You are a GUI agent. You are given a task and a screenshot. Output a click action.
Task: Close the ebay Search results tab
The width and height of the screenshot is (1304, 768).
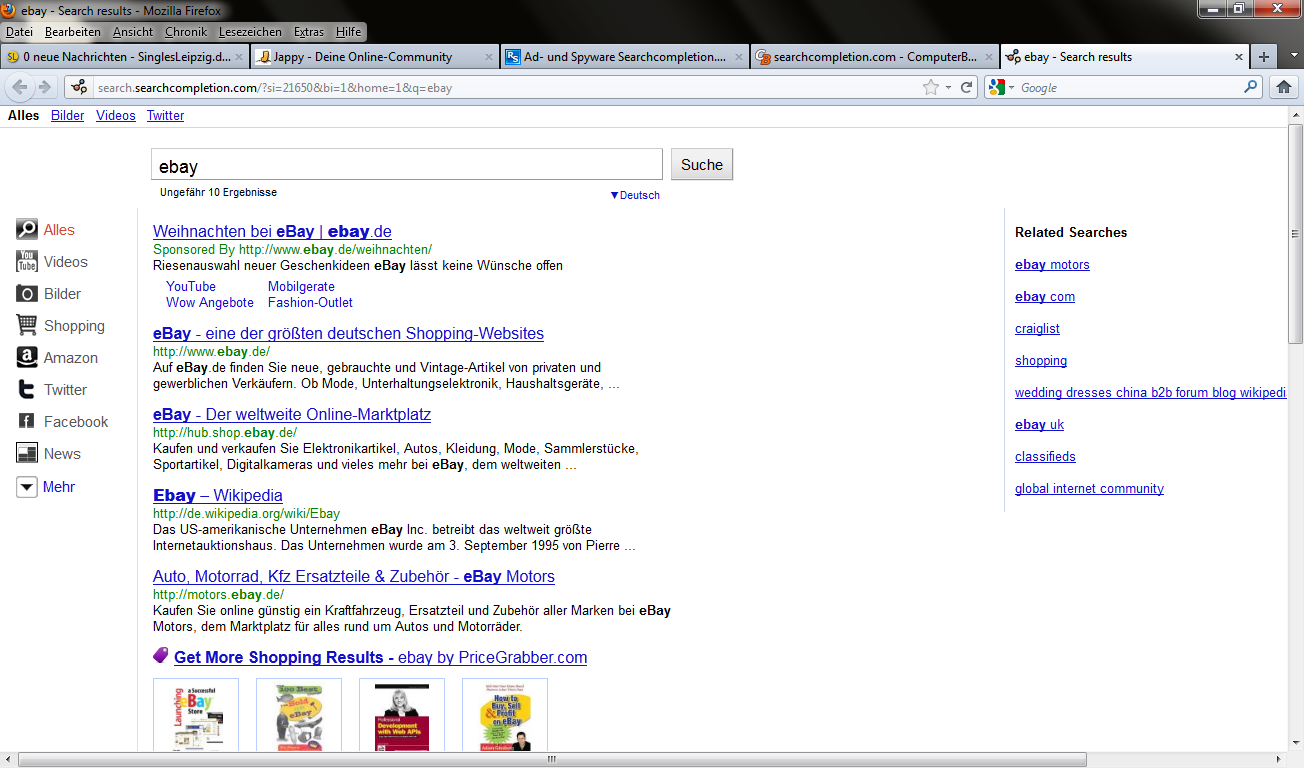pos(1239,57)
